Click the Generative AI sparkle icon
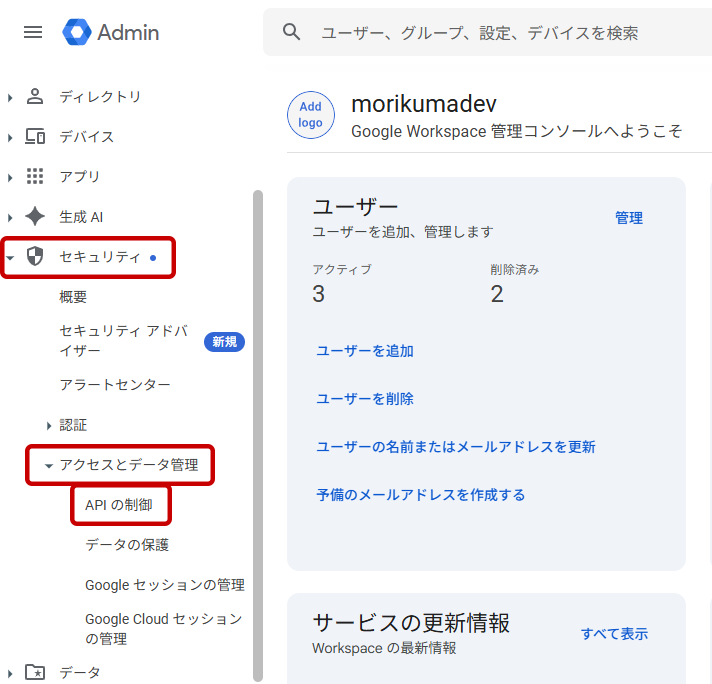This screenshot has width=712, height=684. pos(35,217)
